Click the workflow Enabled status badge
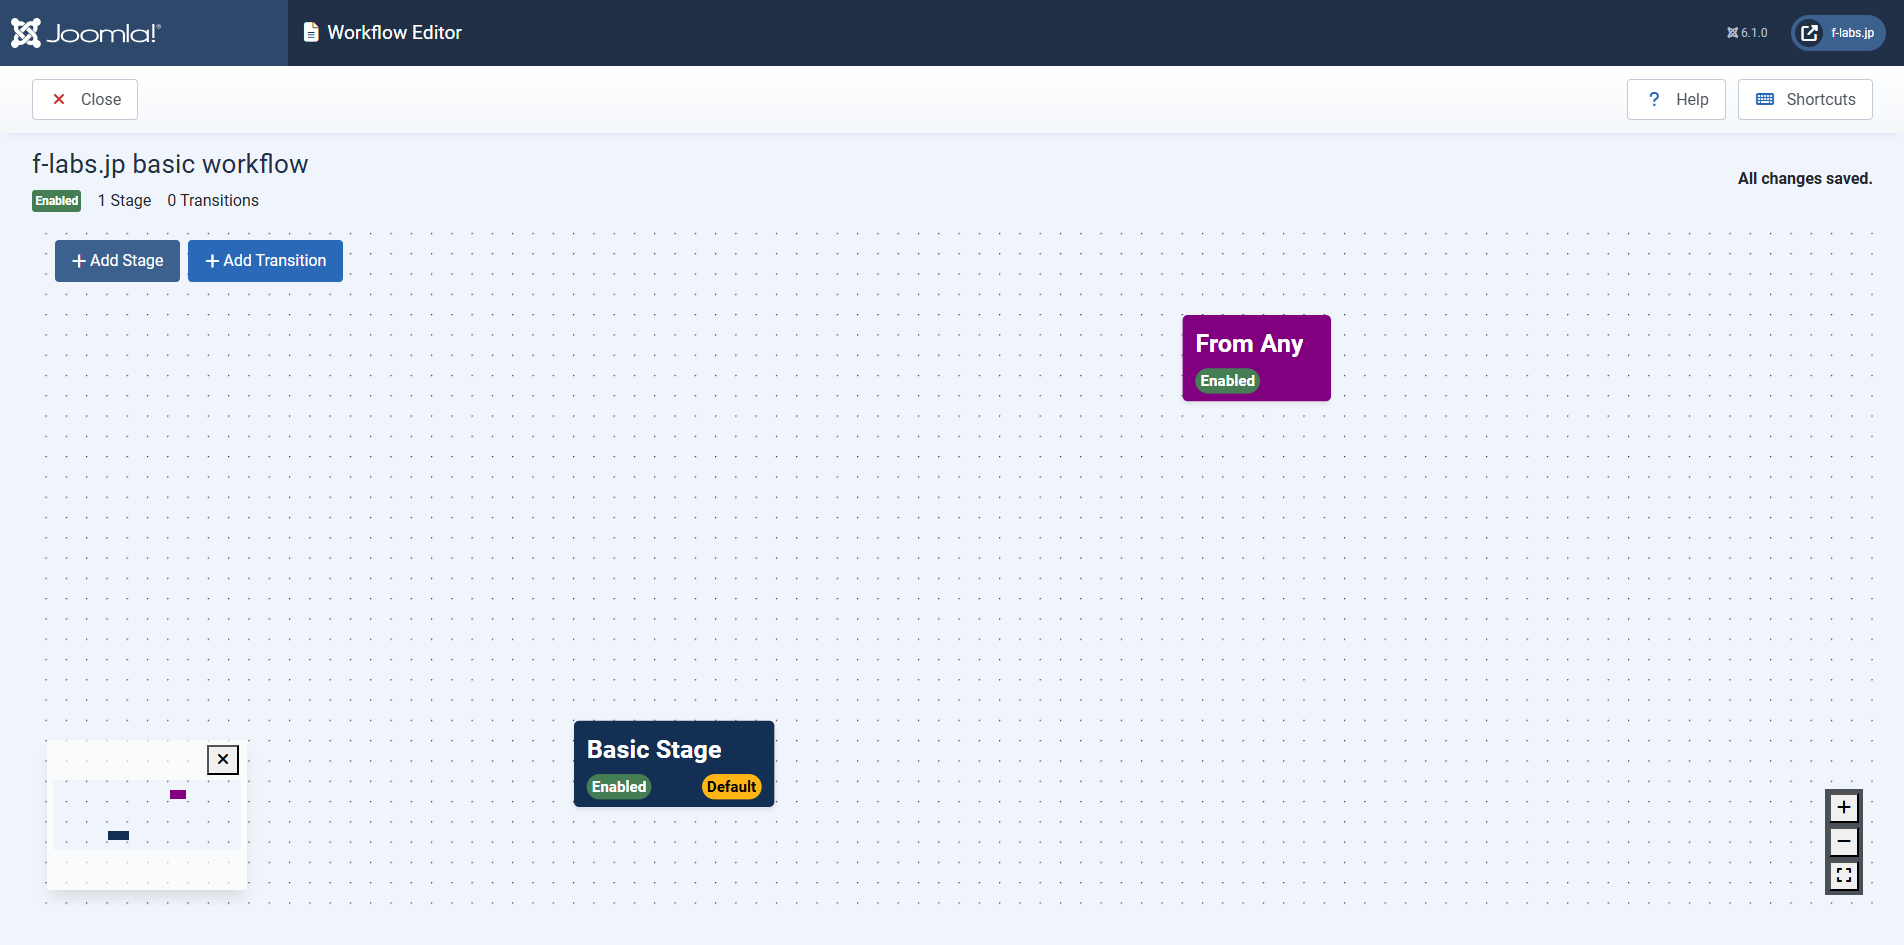The image size is (1904, 945). 57,201
